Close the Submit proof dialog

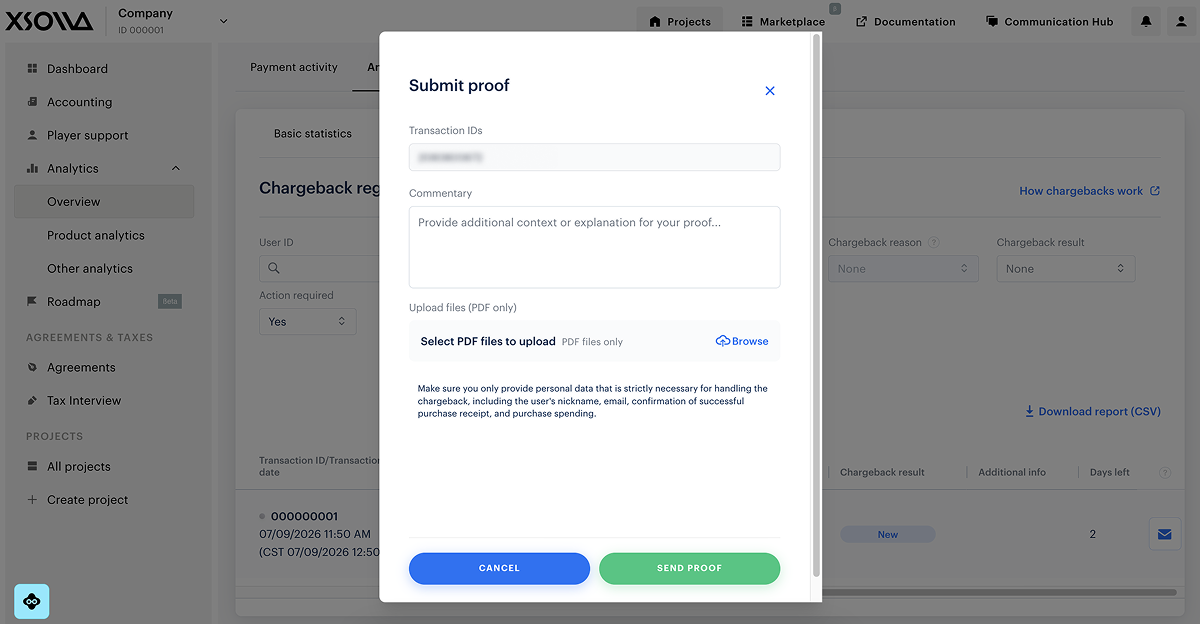click(770, 91)
